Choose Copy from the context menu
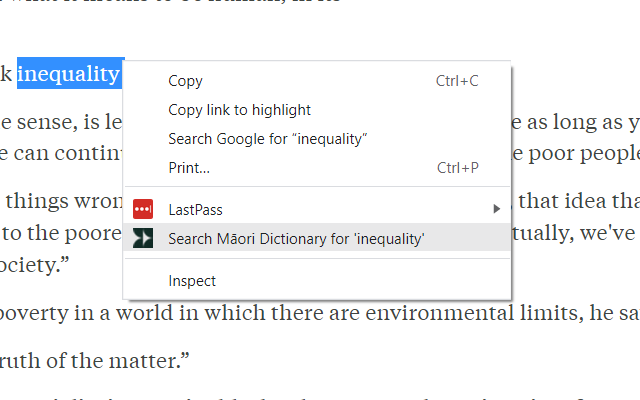 tap(185, 81)
